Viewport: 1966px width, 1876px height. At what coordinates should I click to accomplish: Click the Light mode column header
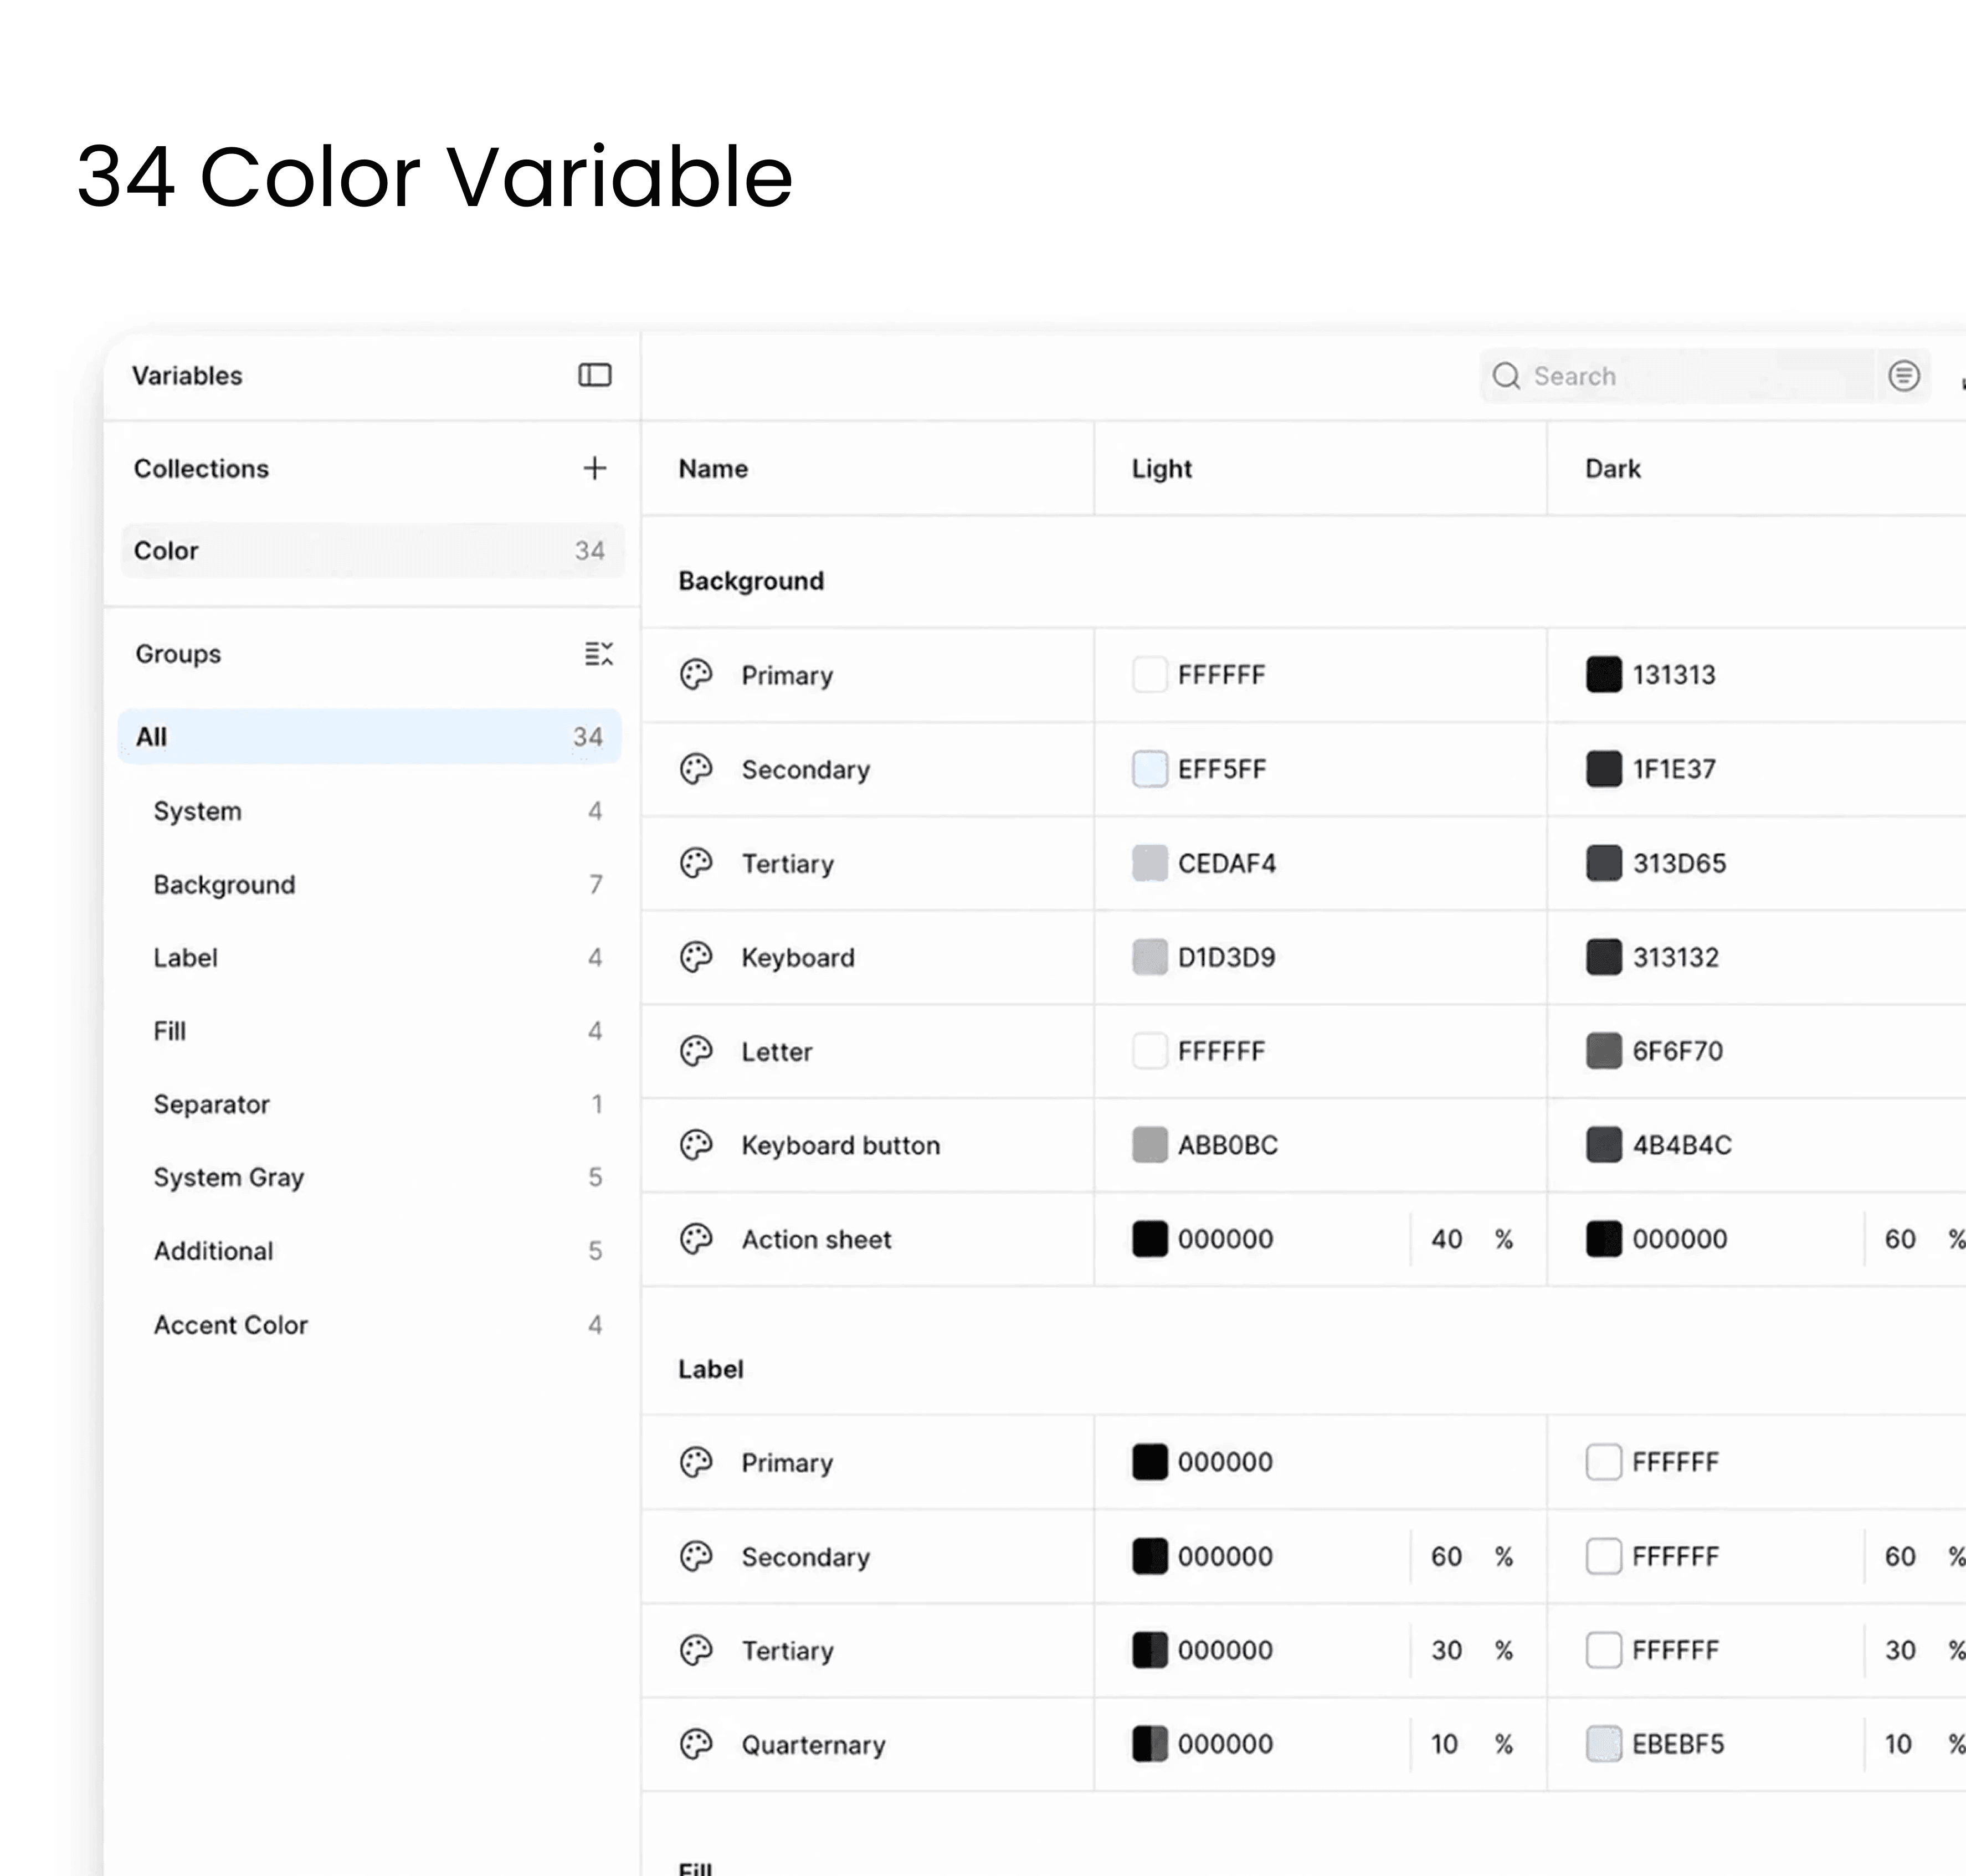click(x=1162, y=469)
